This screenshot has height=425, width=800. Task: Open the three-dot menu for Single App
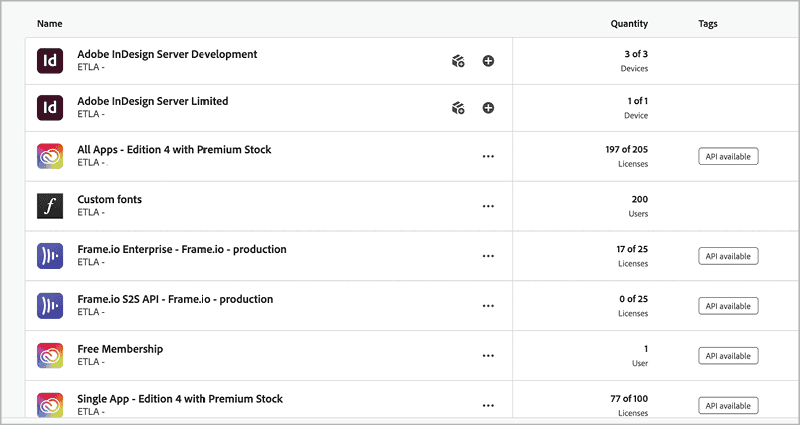(x=488, y=406)
